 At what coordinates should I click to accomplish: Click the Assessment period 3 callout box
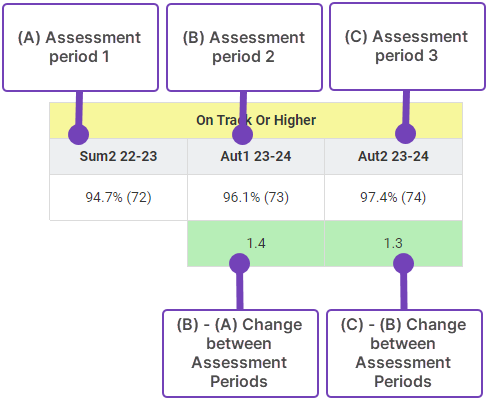407,47
